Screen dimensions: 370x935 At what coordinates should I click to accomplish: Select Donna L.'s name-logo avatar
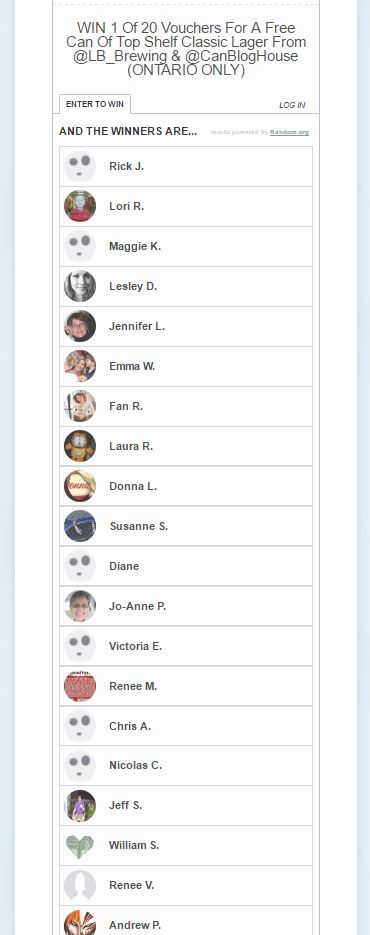(x=80, y=486)
